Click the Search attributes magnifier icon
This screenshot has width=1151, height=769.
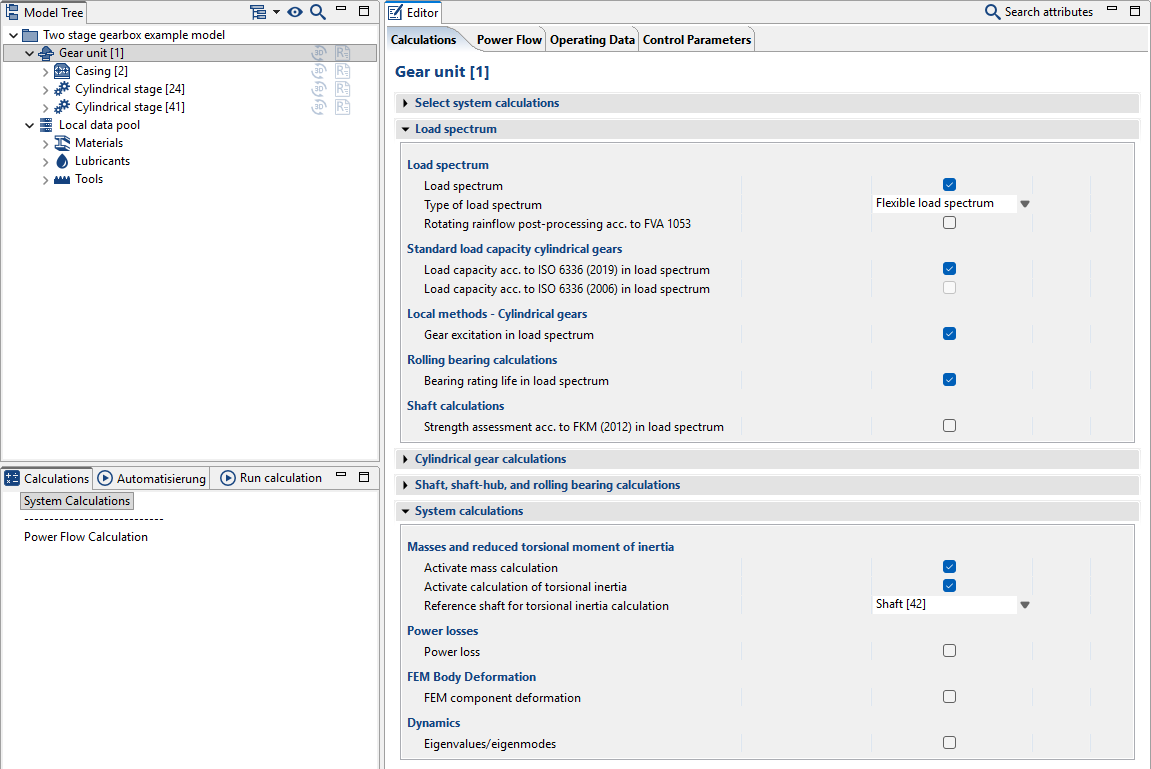click(x=992, y=12)
